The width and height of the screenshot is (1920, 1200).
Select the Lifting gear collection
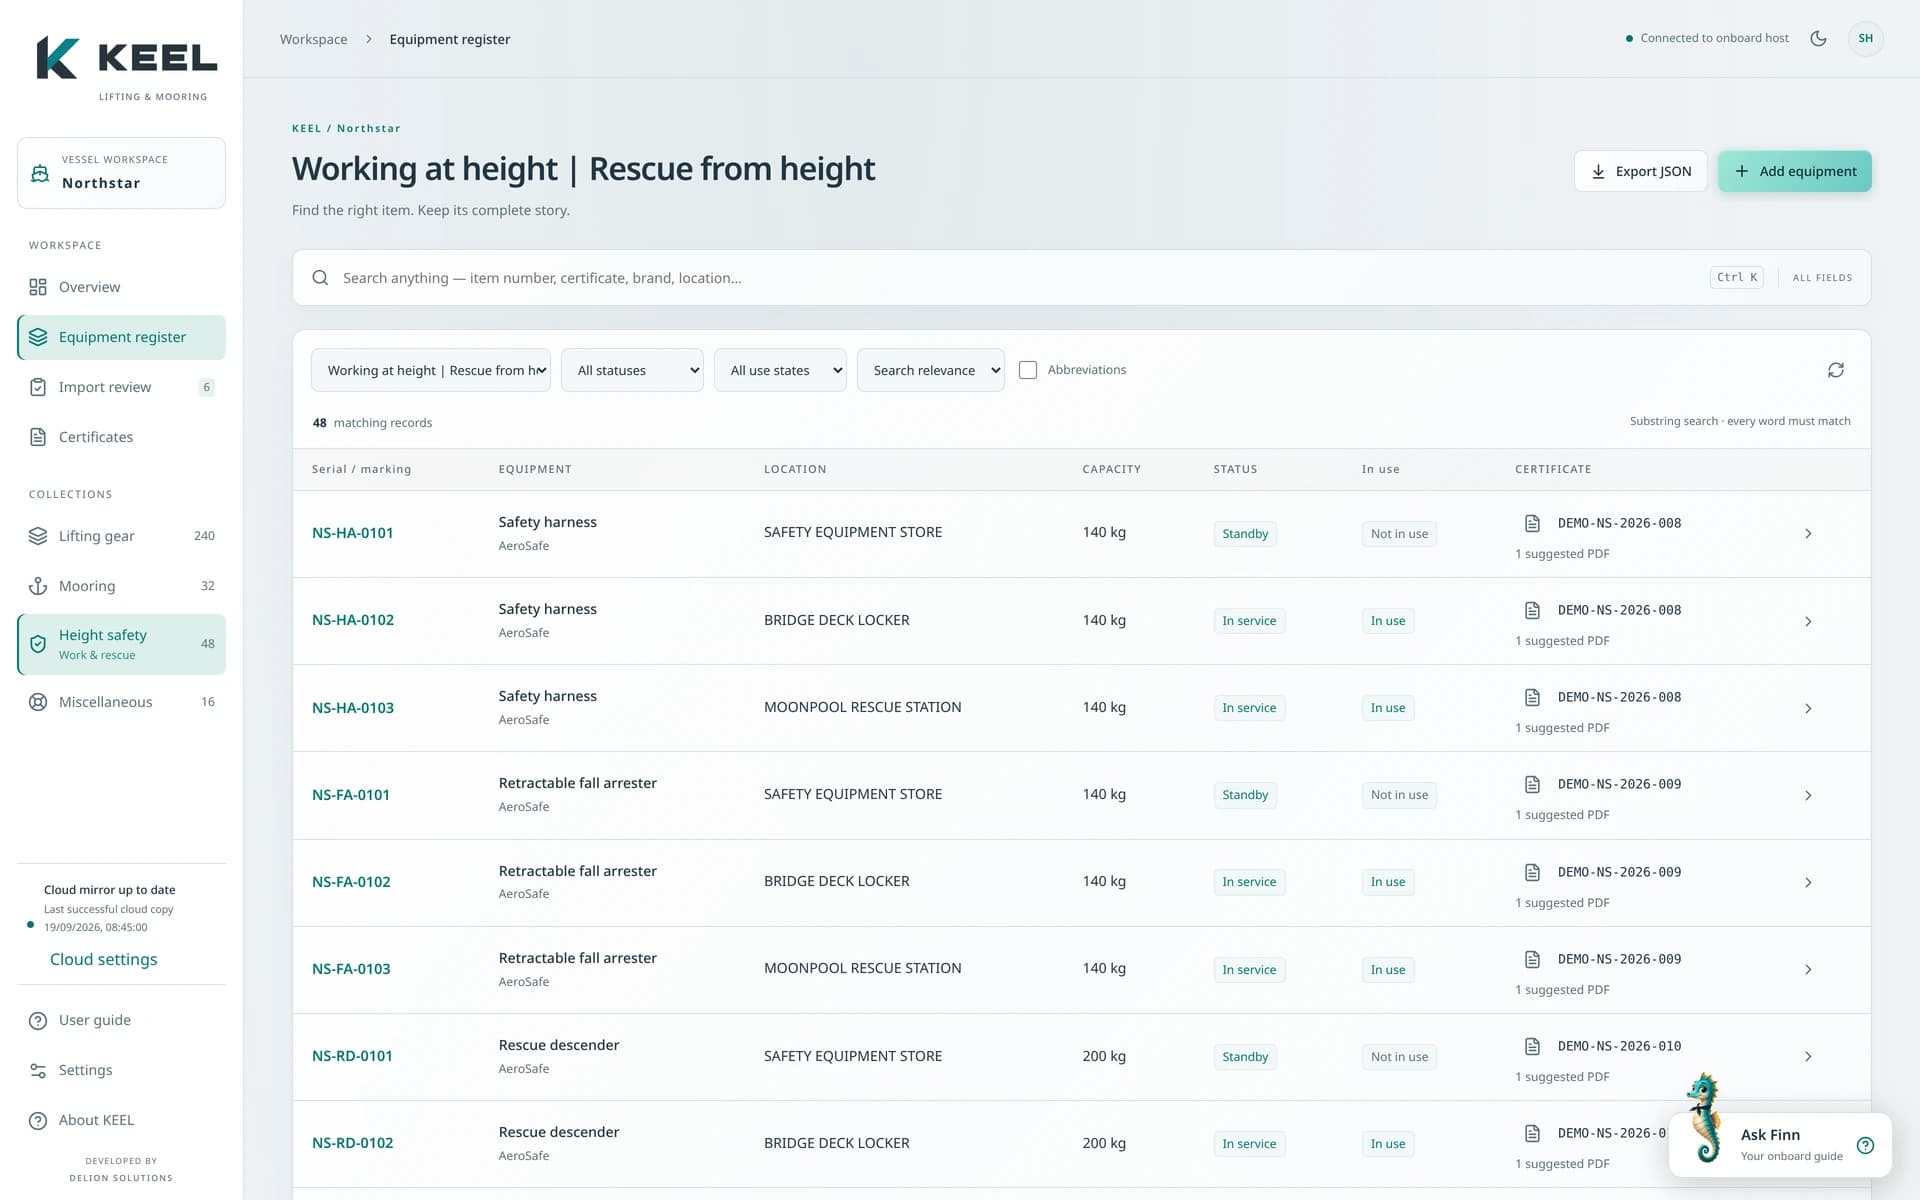point(121,536)
